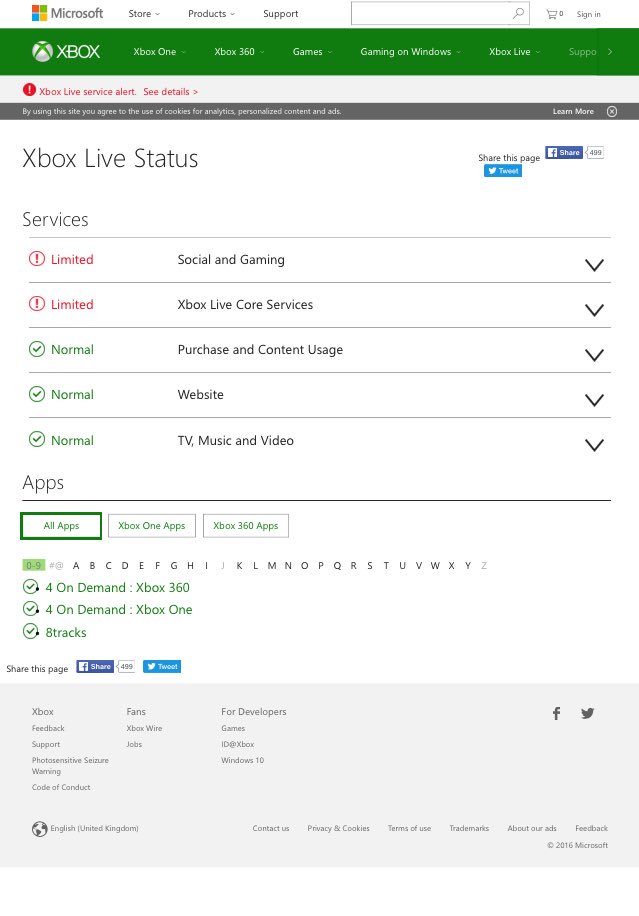Open the Gaming on Windows menu
The height and width of the screenshot is (916, 639).
point(411,51)
